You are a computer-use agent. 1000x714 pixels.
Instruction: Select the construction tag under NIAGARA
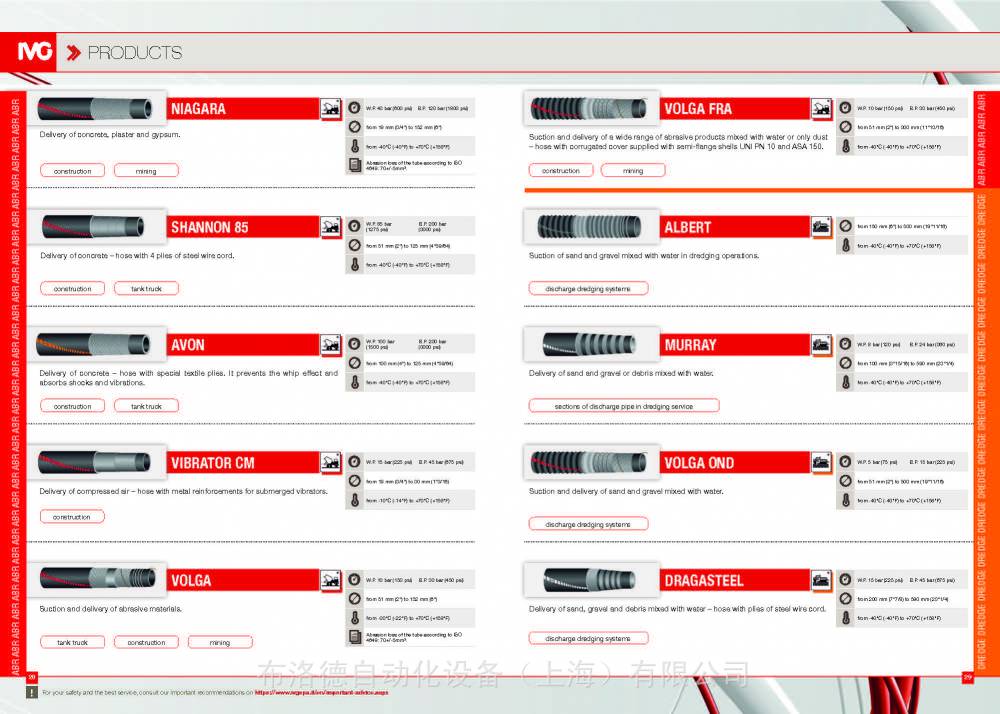[x=72, y=171]
